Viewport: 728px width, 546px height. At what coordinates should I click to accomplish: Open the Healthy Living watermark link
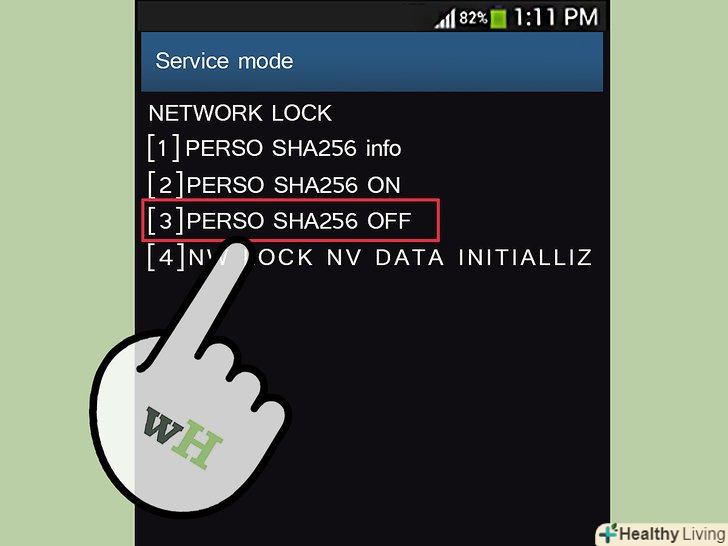(662, 534)
